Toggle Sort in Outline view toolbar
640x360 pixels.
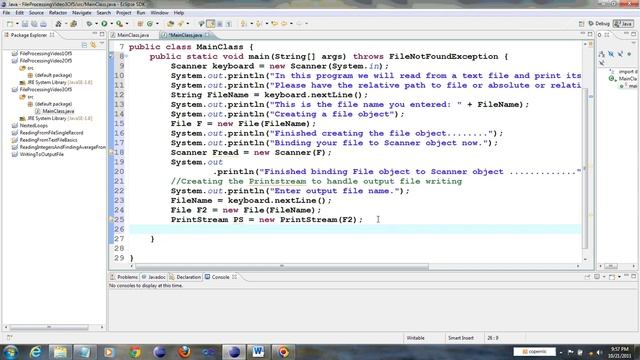[601, 53]
